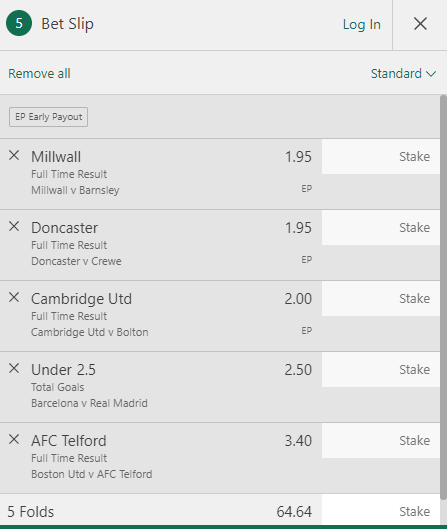The image size is (447, 529).
Task: Remove the AFC Telford selection
Action: (14, 440)
